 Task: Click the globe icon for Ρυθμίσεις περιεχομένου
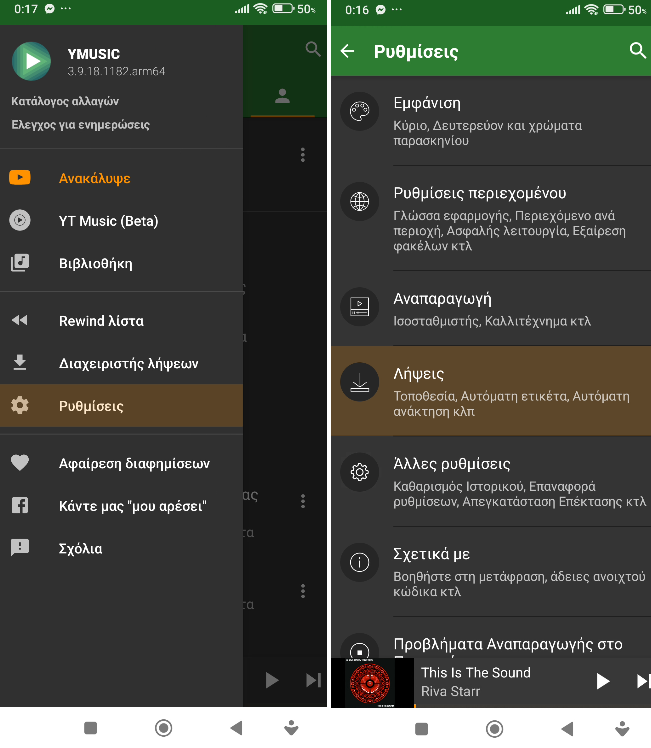point(360,201)
